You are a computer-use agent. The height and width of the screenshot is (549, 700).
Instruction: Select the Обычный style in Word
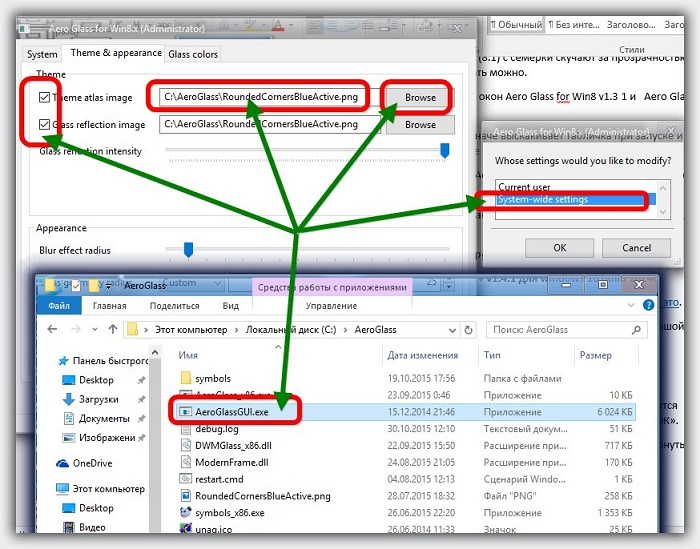point(516,25)
